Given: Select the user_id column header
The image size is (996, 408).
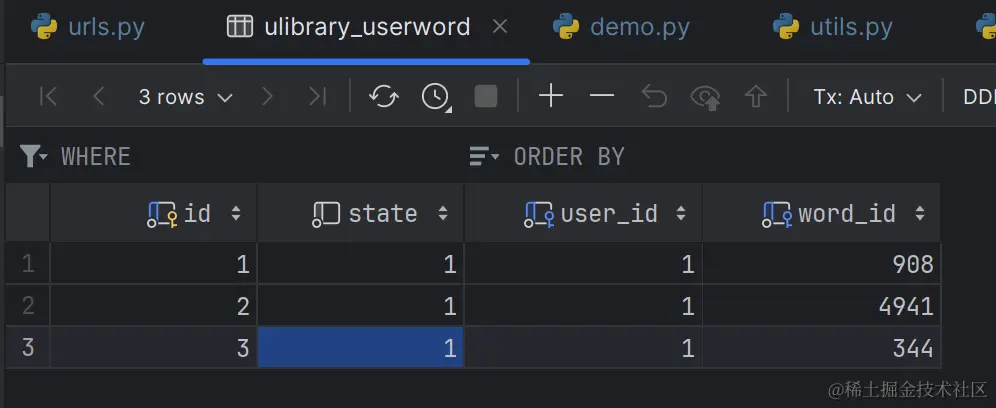Looking at the screenshot, I should click(583, 214).
